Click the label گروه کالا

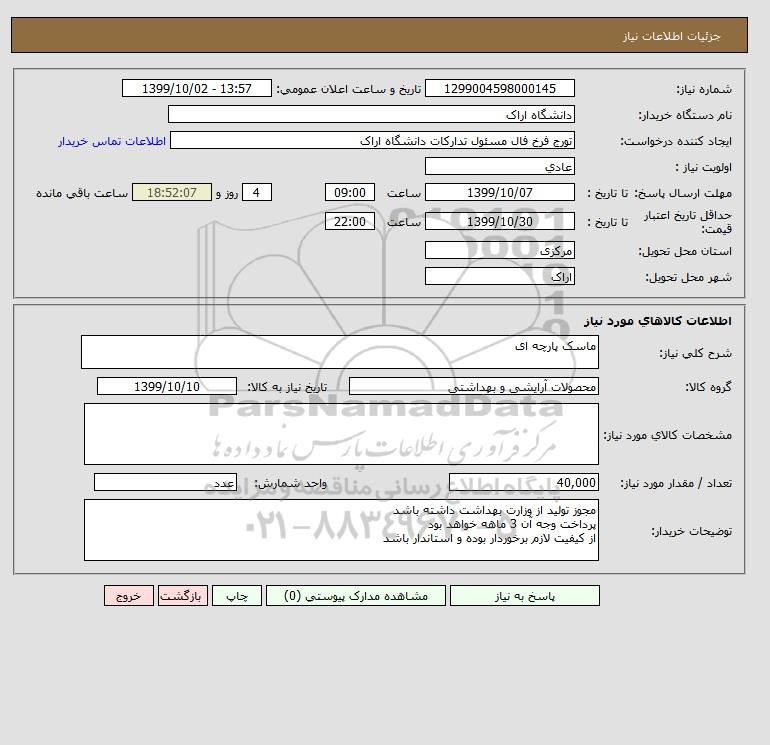pyautogui.click(x=708, y=387)
